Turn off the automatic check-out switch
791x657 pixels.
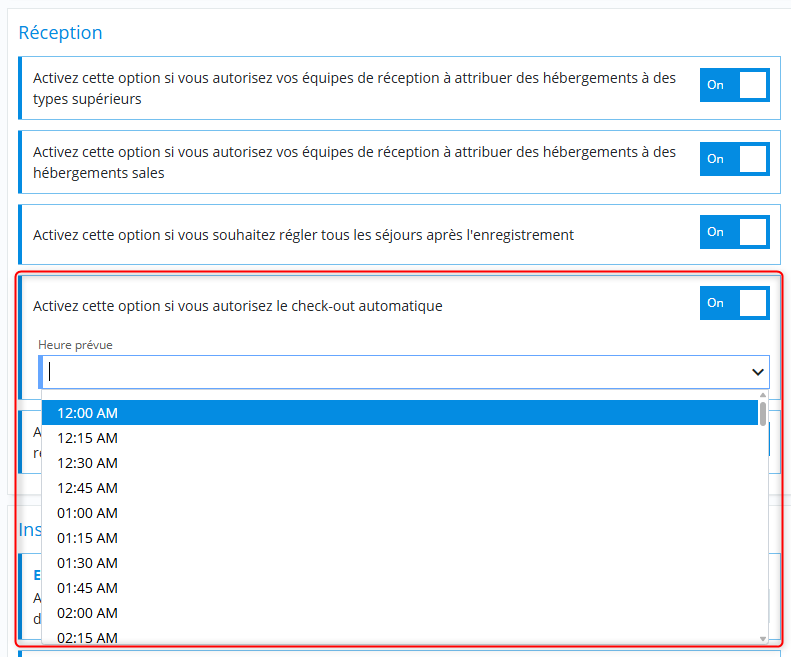(x=734, y=303)
